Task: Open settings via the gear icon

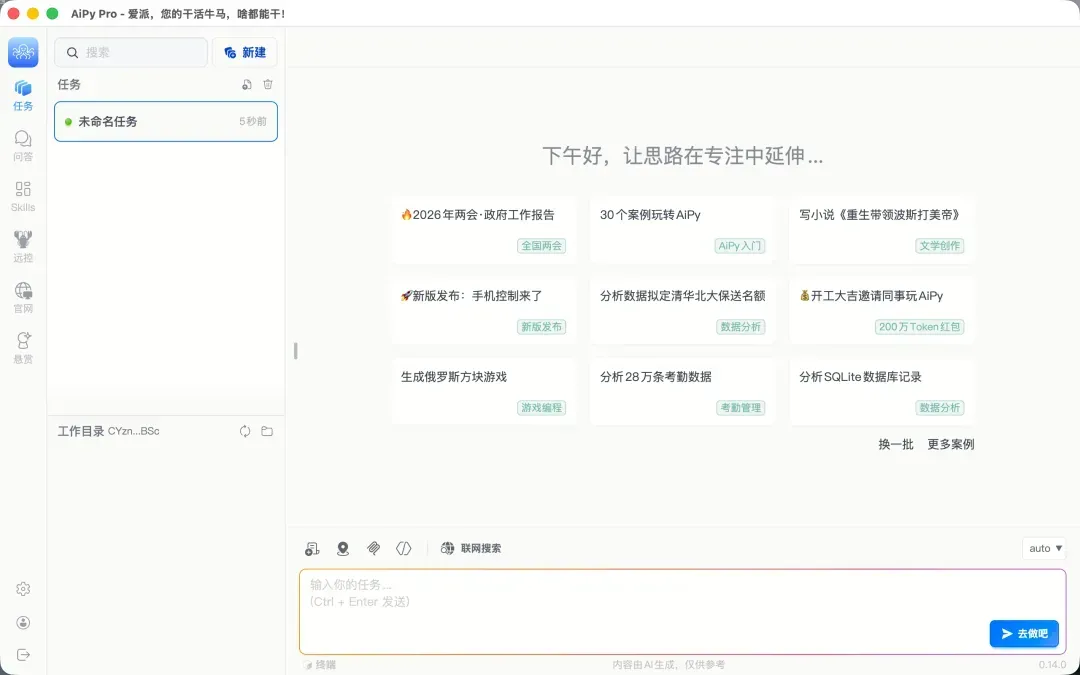Action: coord(23,589)
